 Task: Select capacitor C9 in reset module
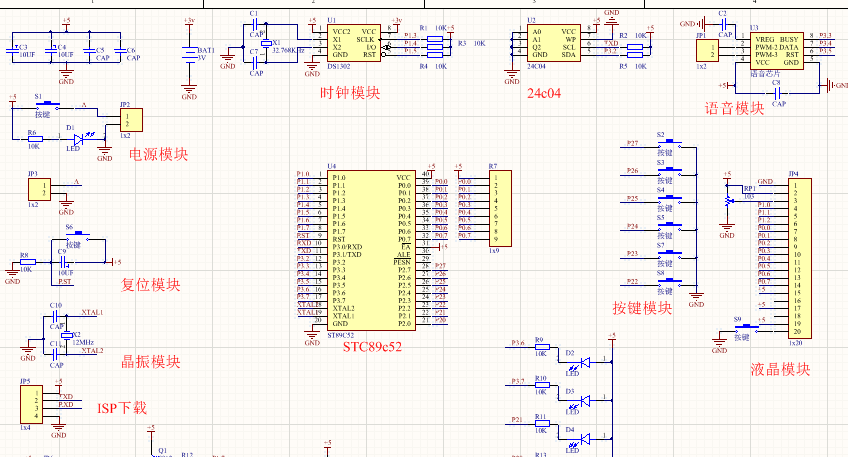(x=64, y=262)
